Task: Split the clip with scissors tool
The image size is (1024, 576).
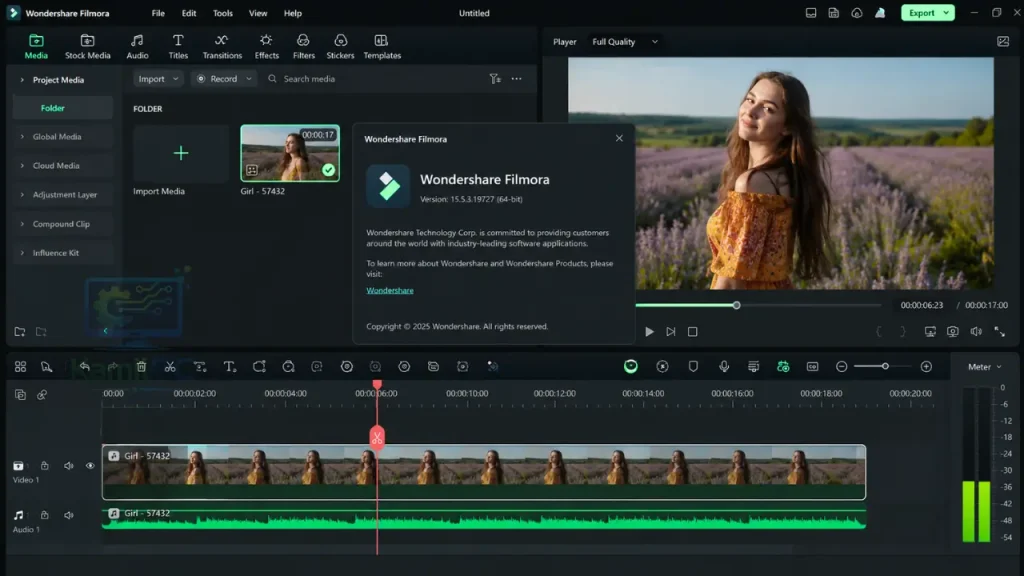Action: pos(170,366)
